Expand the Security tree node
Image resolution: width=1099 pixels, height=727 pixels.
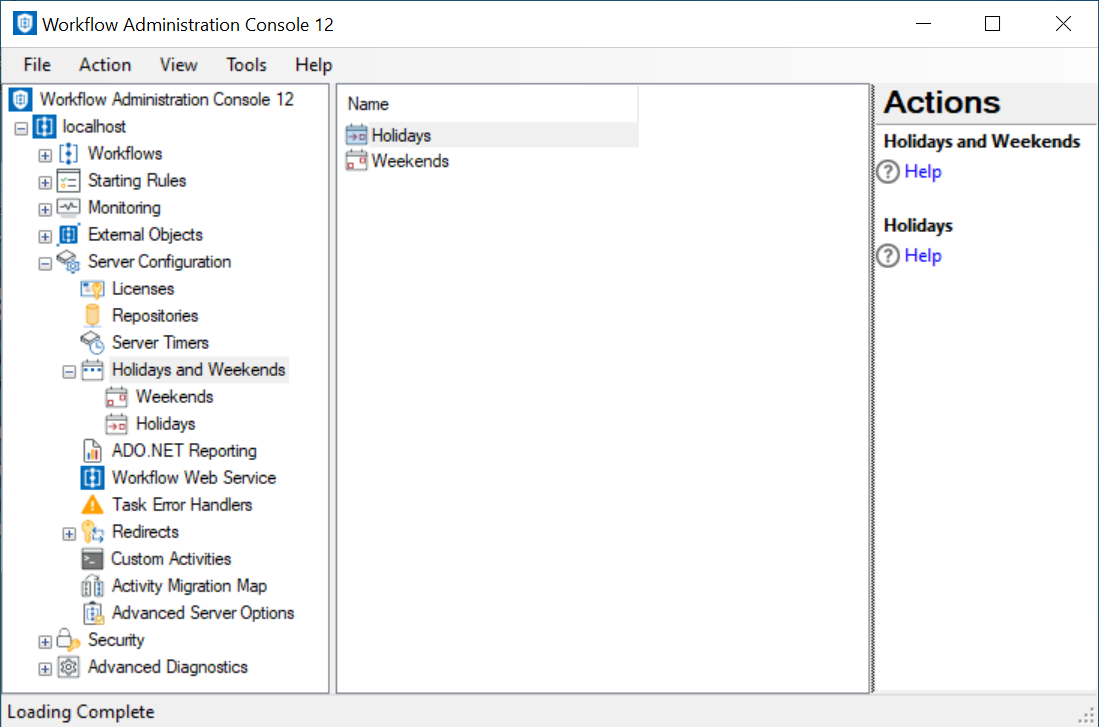[x=45, y=641]
